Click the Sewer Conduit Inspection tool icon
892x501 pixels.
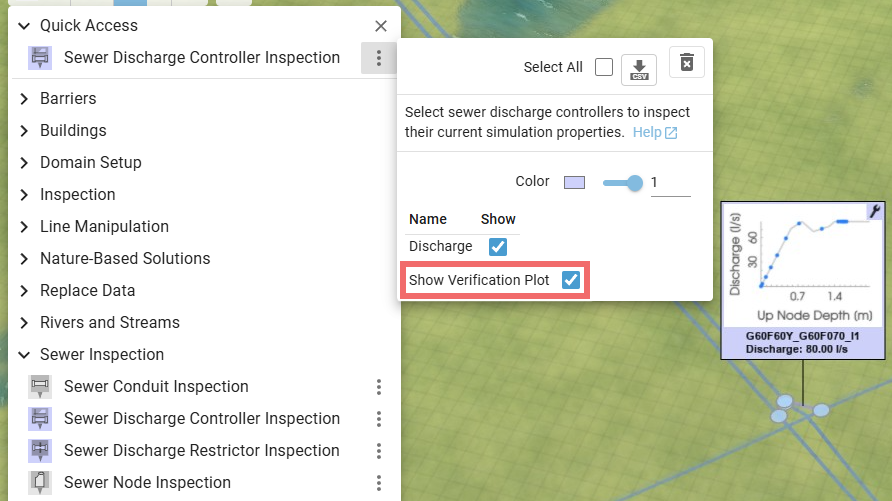[40, 387]
